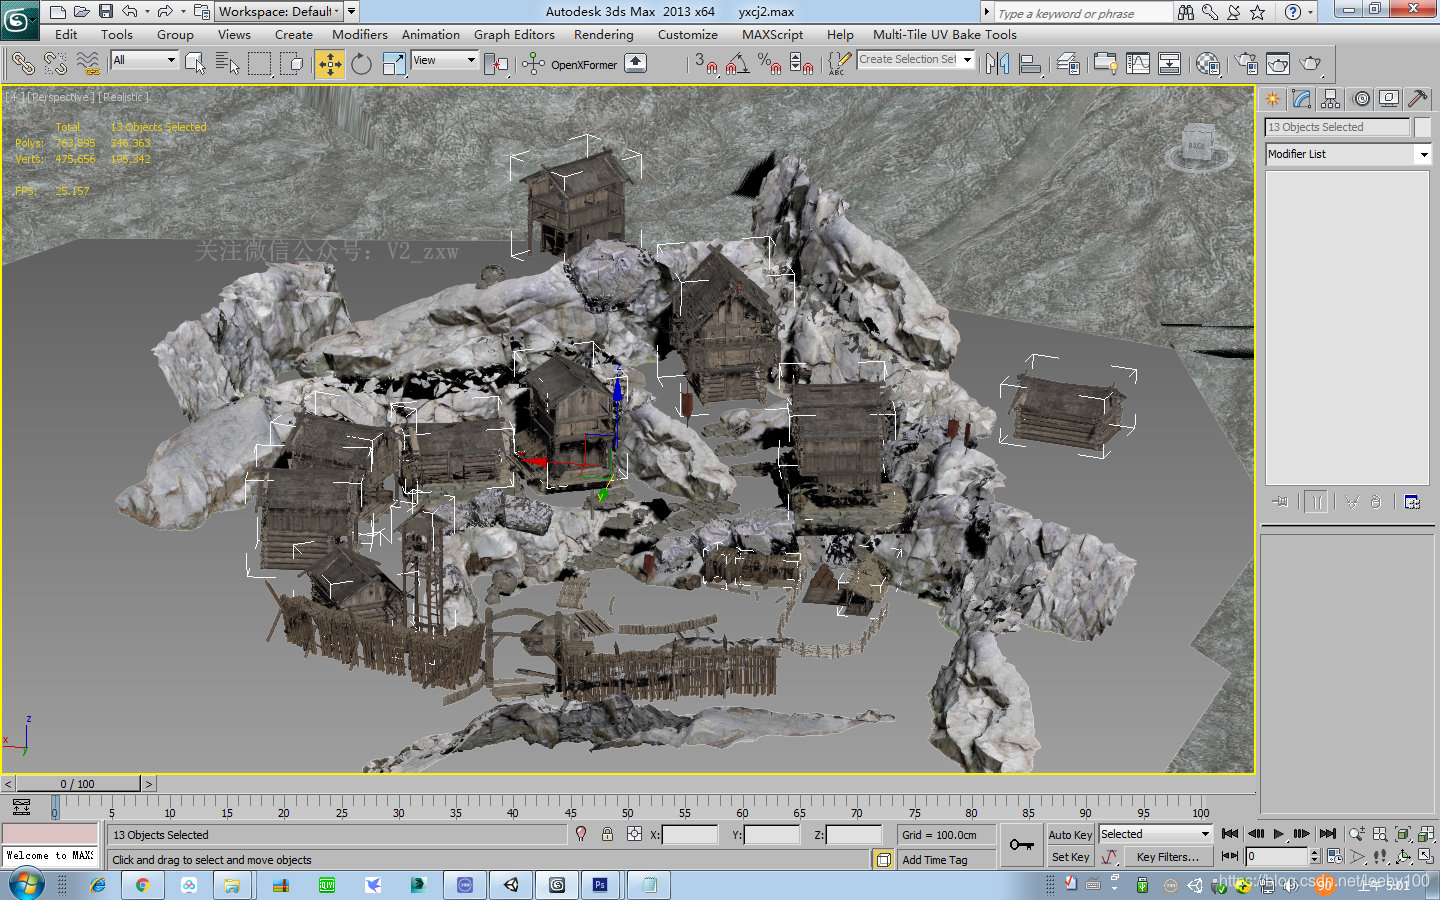Toggle the 3D Snaps button
This screenshot has width=1440, height=900.
click(x=706, y=64)
